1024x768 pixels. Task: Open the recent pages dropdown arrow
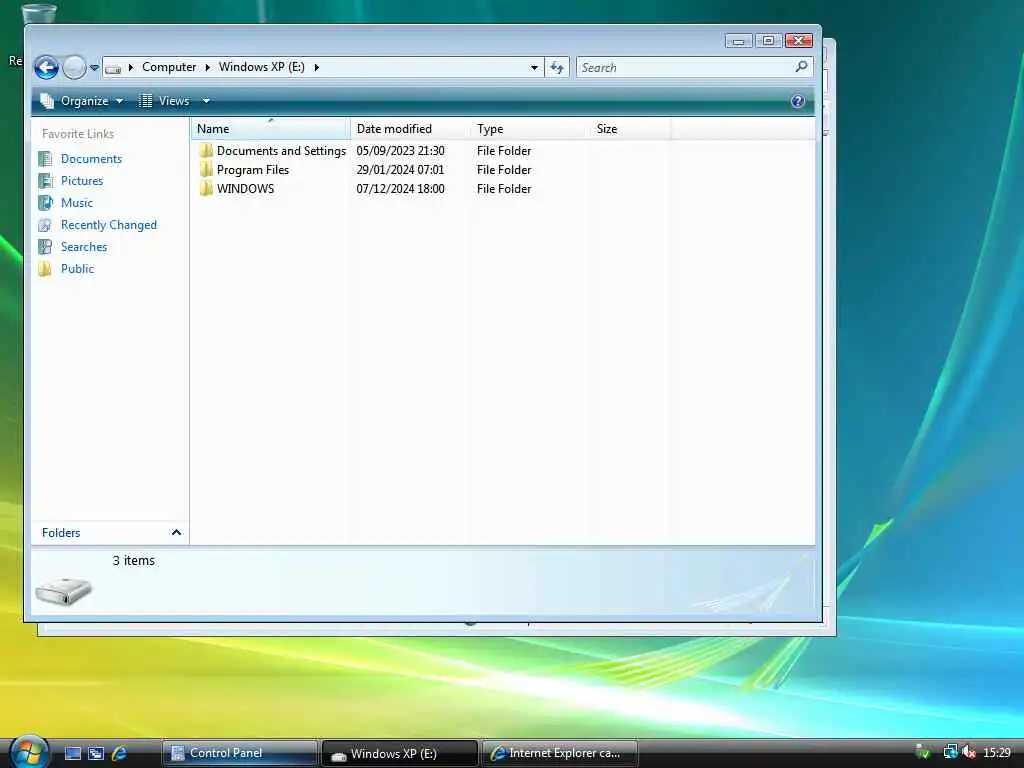tap(94, 67)
